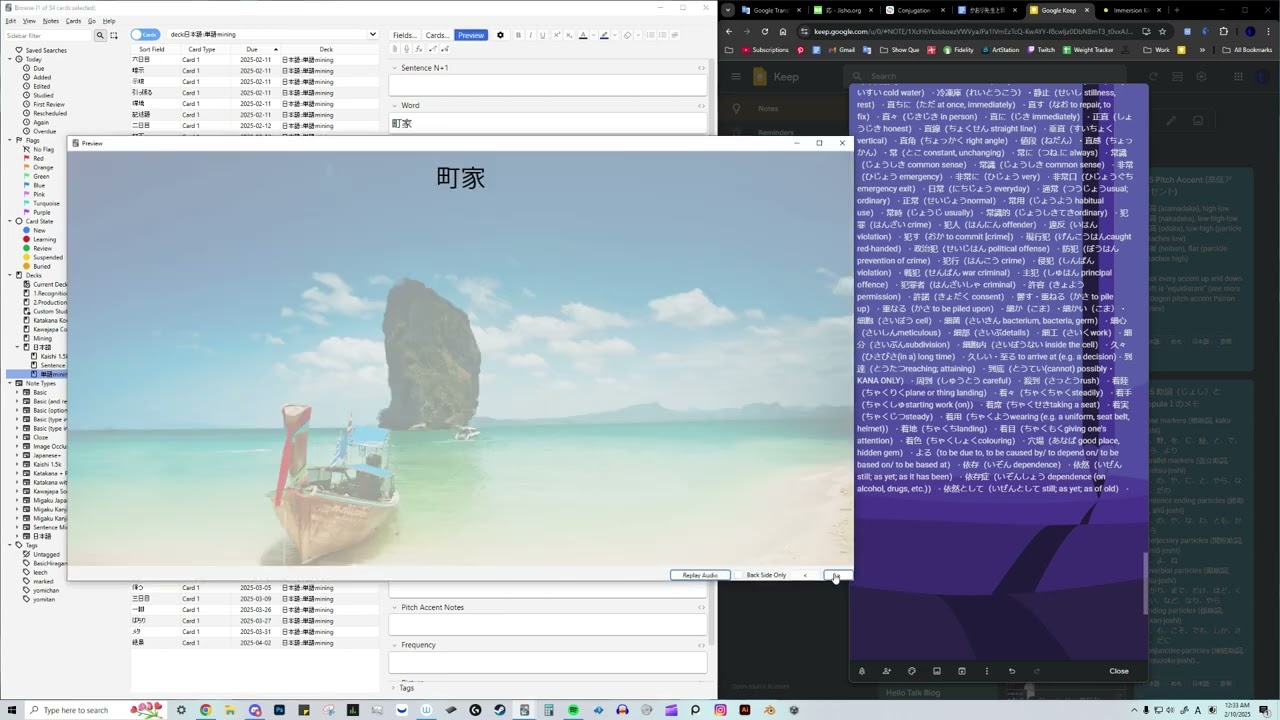Click the sidebar search tool icon

click(100, 35)
